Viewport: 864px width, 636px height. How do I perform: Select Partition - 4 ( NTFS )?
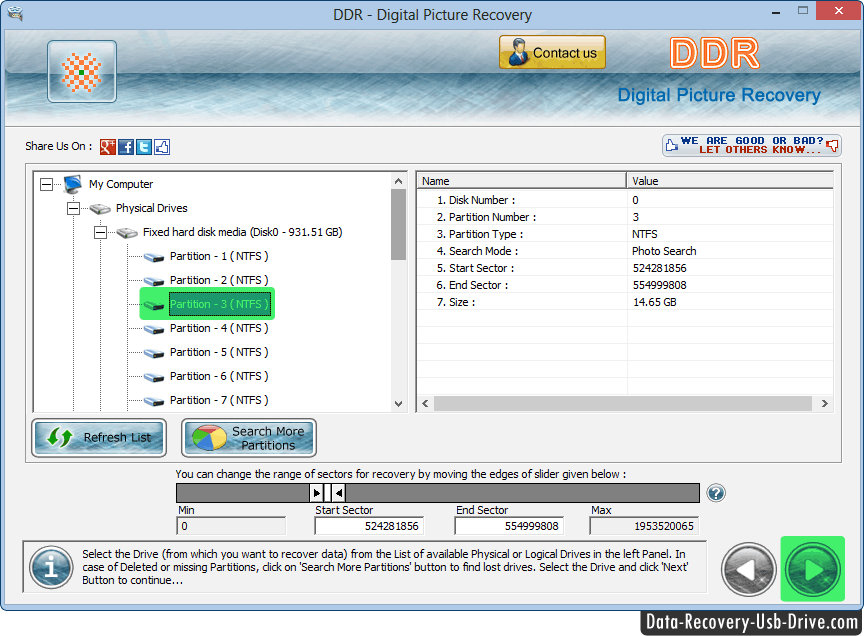point(219,328)
